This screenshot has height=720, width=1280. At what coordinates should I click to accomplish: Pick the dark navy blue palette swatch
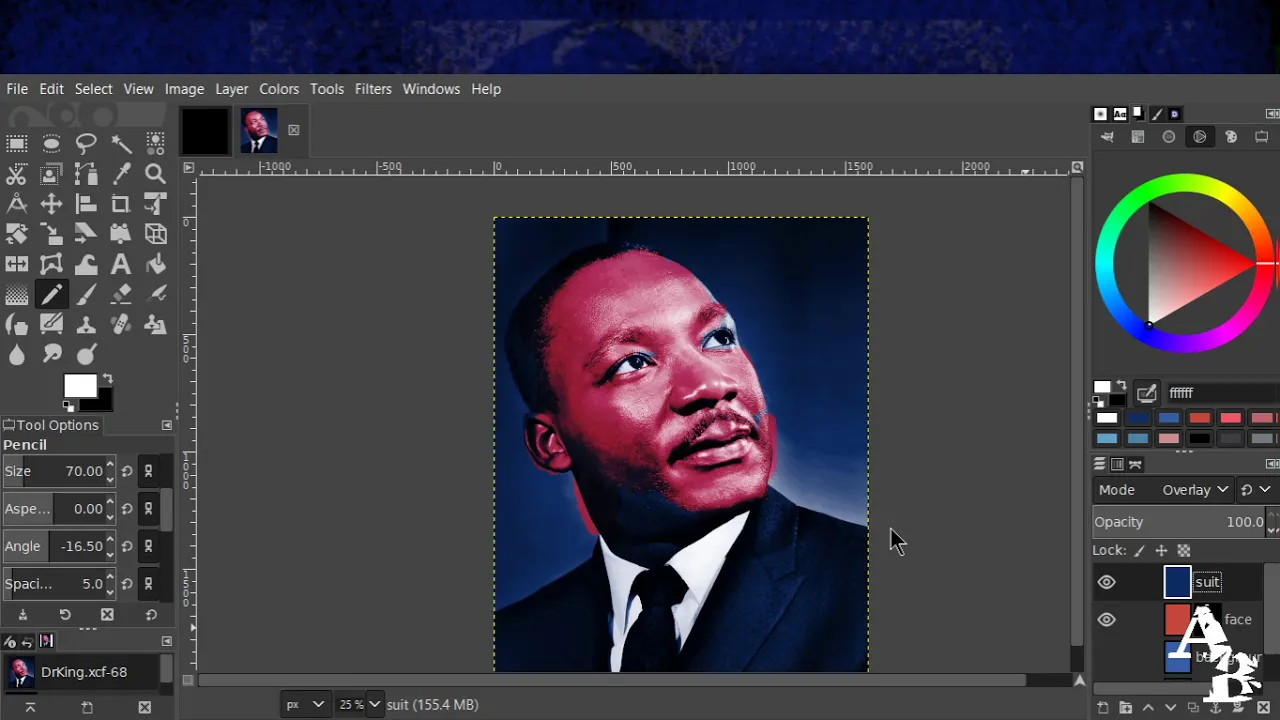(1138, 418)
